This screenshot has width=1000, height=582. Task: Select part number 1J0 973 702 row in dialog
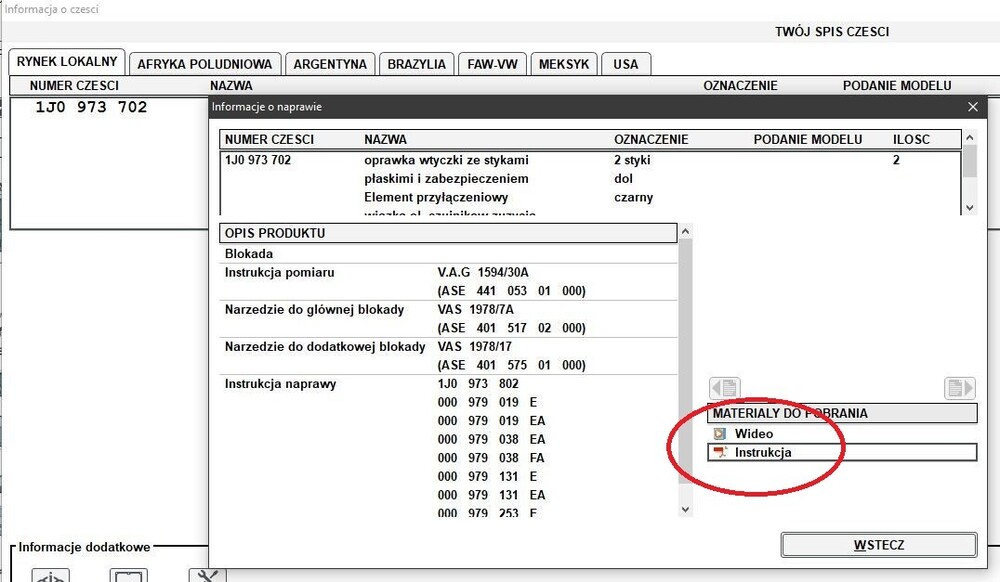(x=258, y=160)
